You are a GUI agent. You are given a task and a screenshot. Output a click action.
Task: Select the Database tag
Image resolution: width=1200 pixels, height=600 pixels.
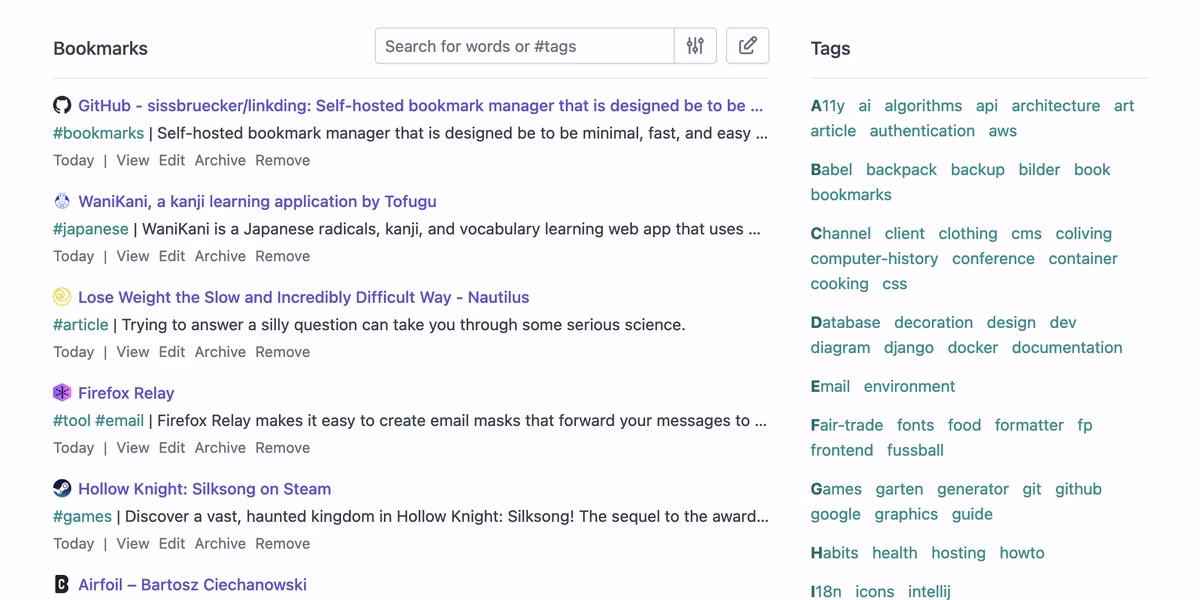click(845, 323)
